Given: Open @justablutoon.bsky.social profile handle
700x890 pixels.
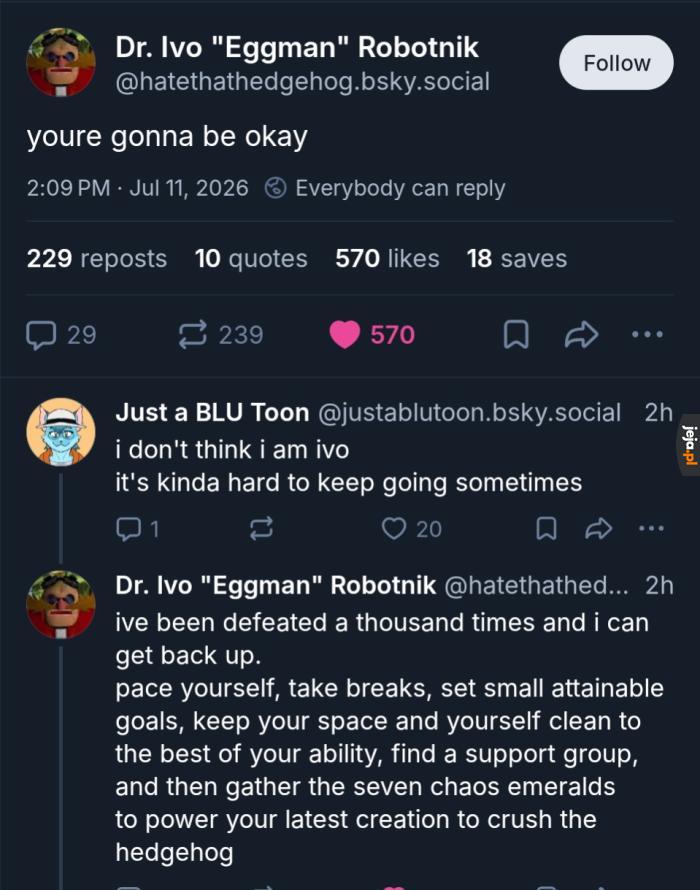Looking at the screenshot, I should point(470,413).
